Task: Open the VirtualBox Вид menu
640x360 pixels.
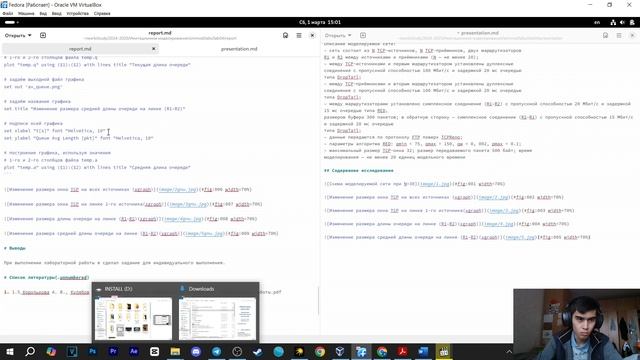Action: [43, 13]
